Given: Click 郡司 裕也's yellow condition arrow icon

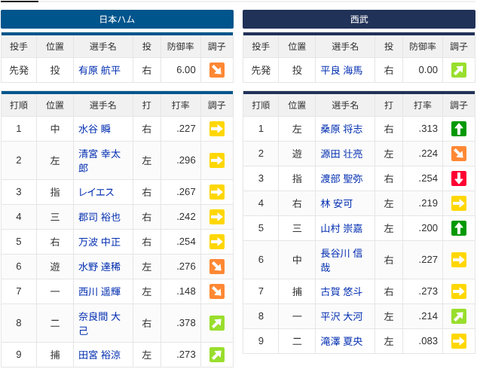Looking at the screenshot, I should coord(217,217).
